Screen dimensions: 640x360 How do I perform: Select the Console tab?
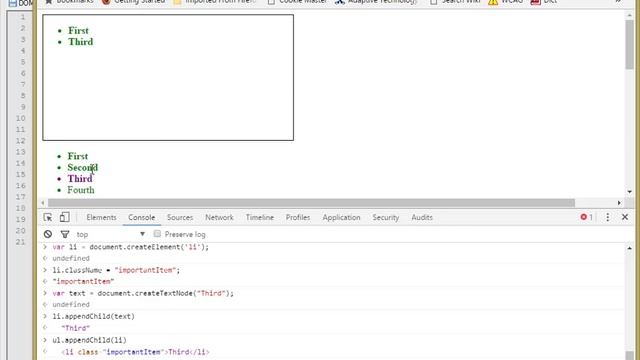pyautogui.click(x=142, y=217)
